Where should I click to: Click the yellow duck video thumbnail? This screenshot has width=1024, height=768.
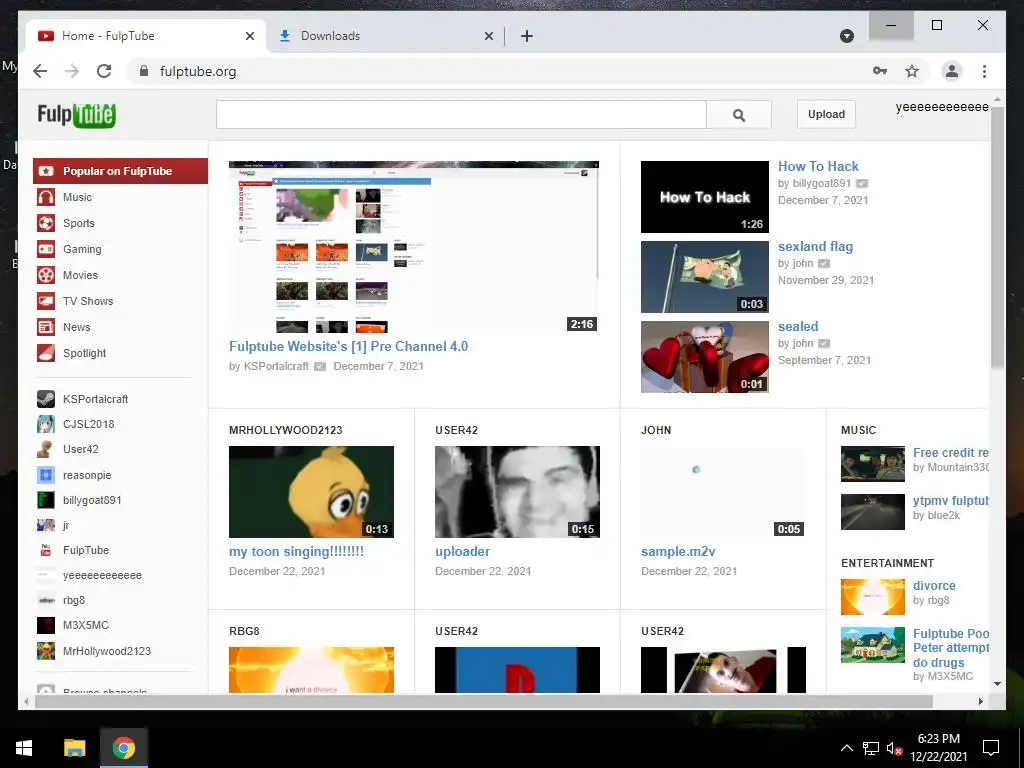tap(311, 492)
